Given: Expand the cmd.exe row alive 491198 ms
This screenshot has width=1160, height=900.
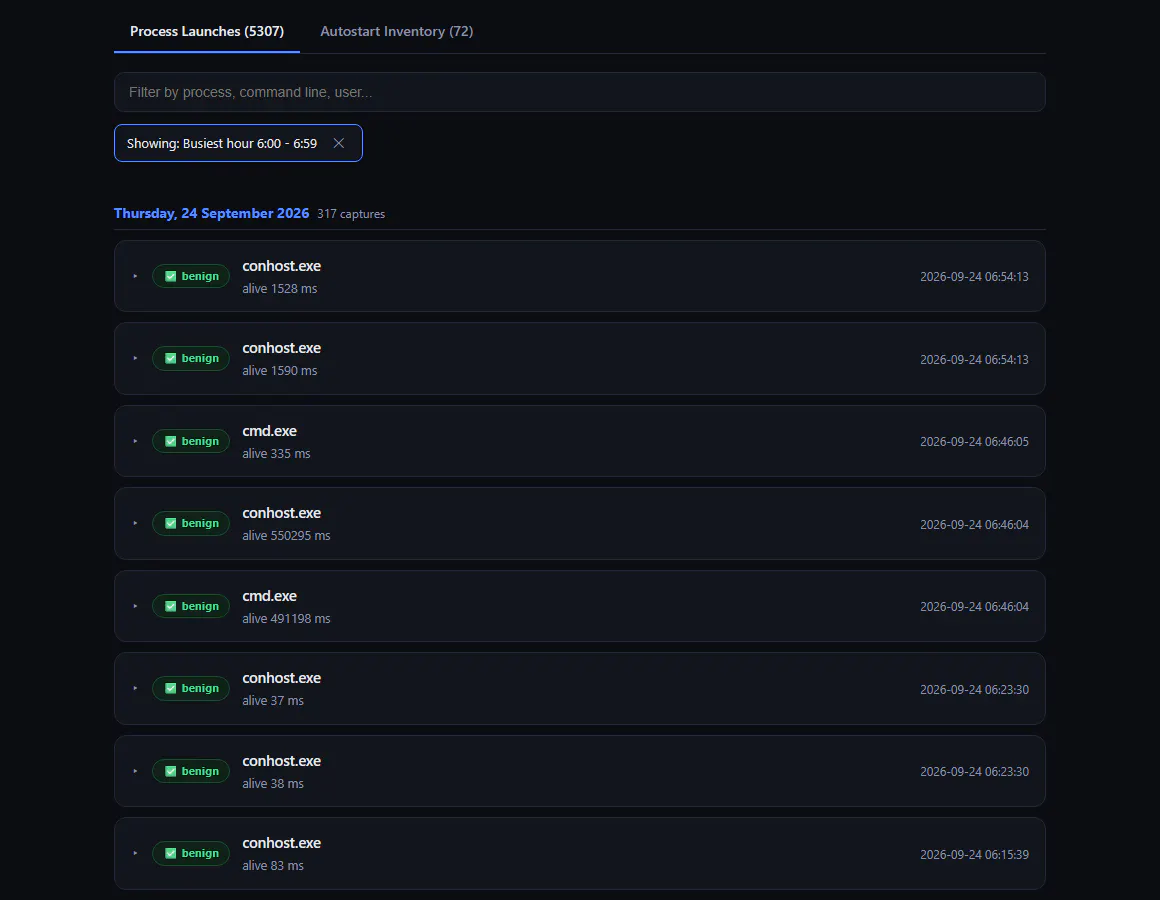Looking at the screenshot, I should click(135, 606).
